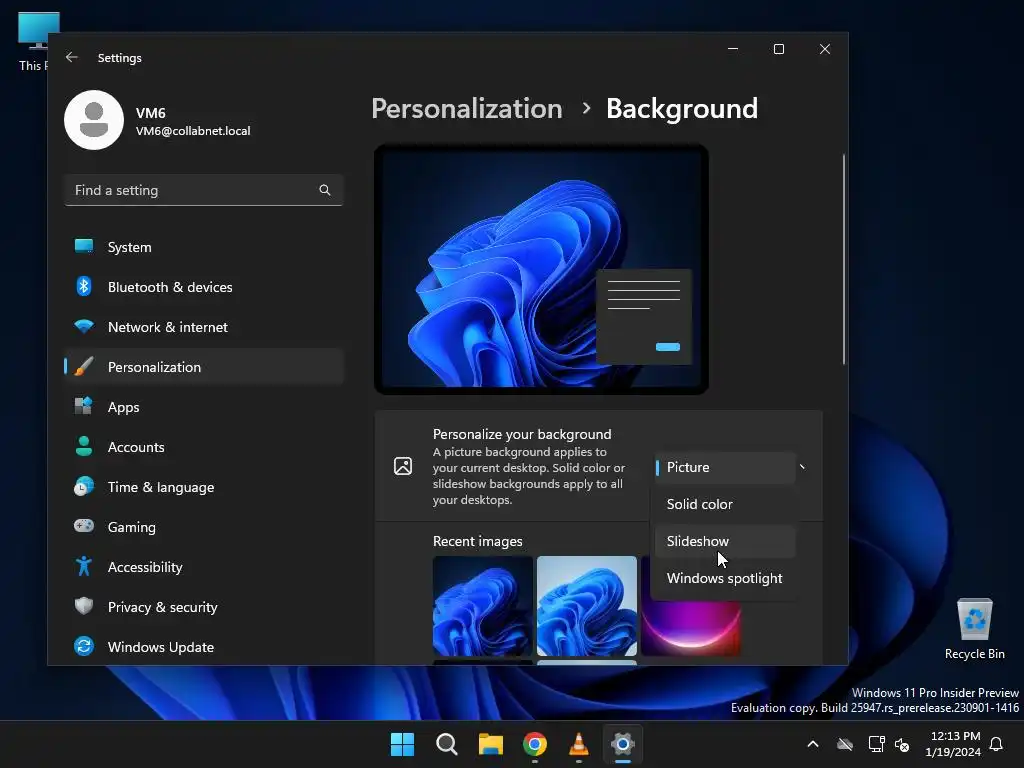
Task: Click the Time & language clock icon
Action: tap(84, 487)
